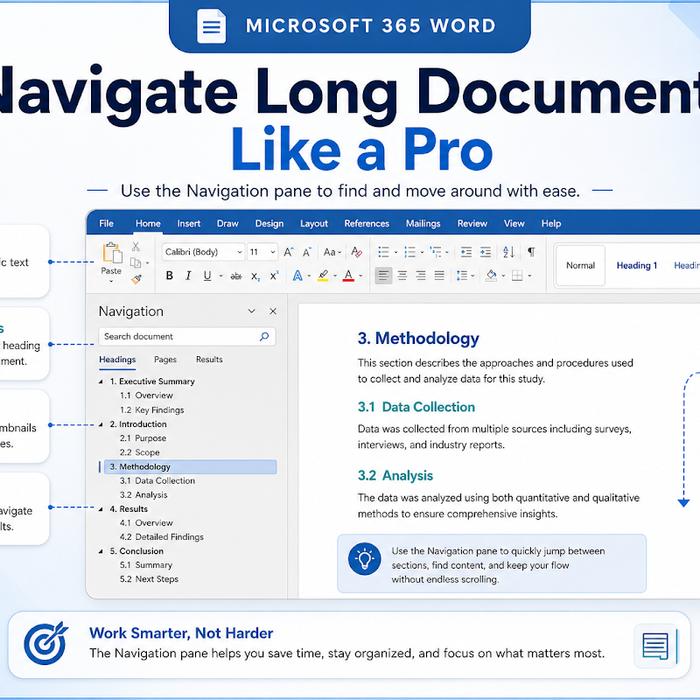Apply superscript formatting

pyautogui.click(x=274, y=276)
